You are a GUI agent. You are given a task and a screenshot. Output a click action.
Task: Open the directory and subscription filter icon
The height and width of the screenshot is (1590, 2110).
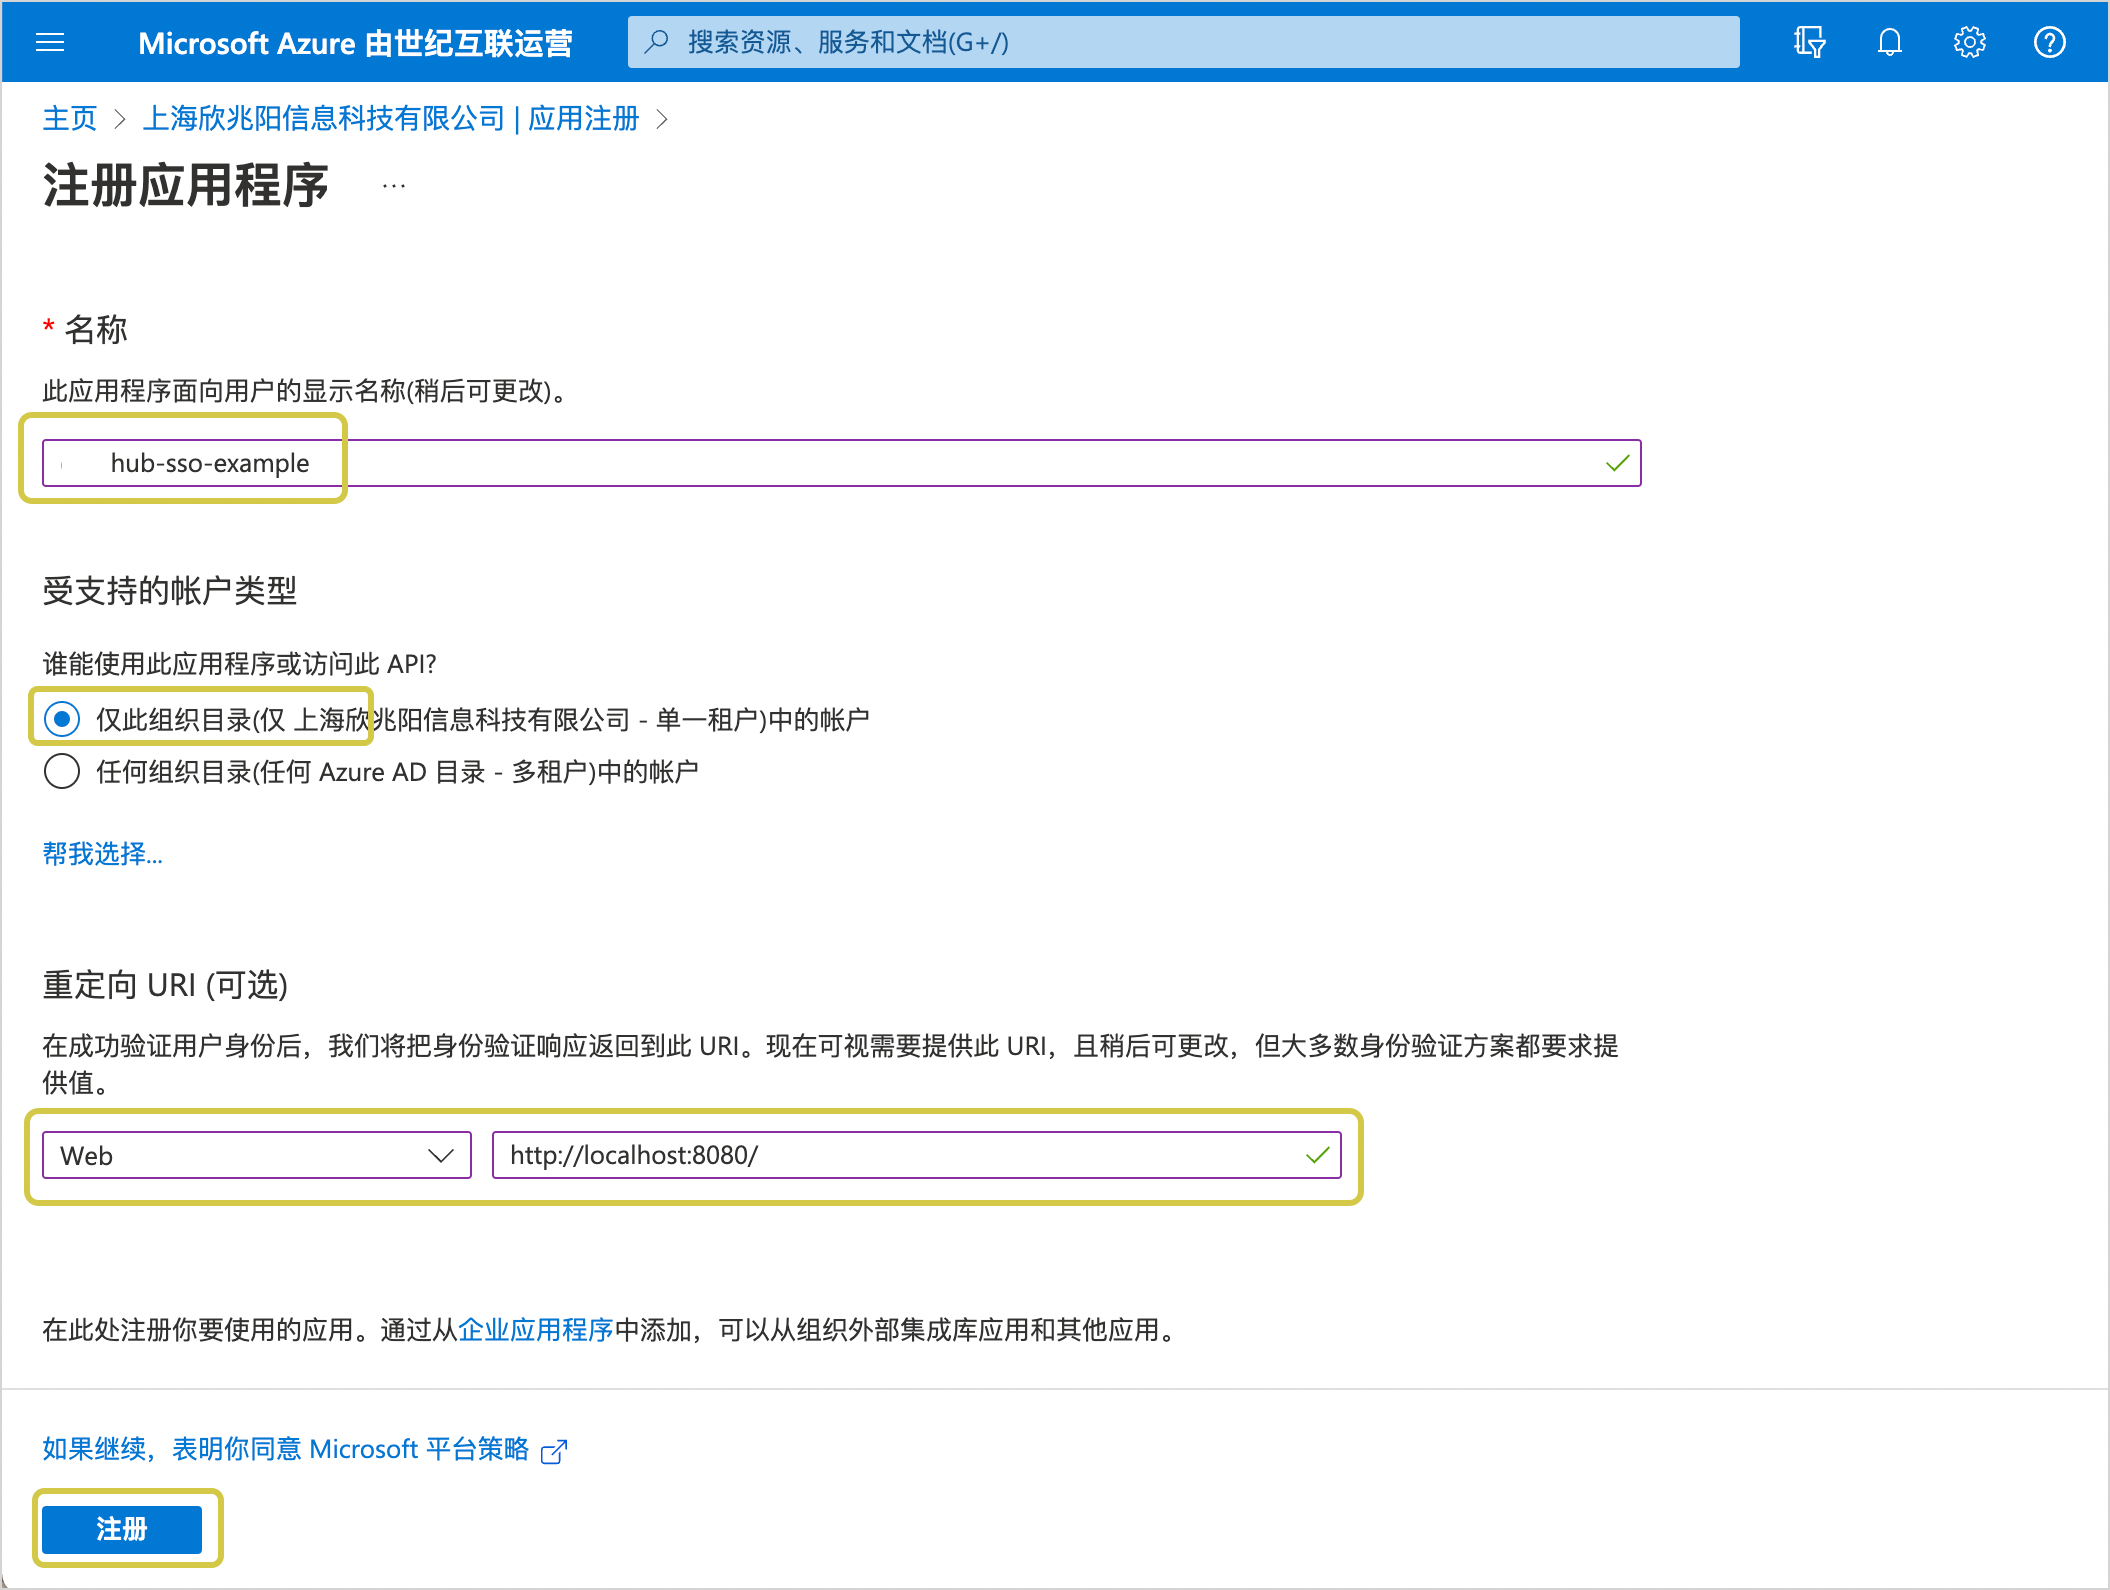(1809, 42)
